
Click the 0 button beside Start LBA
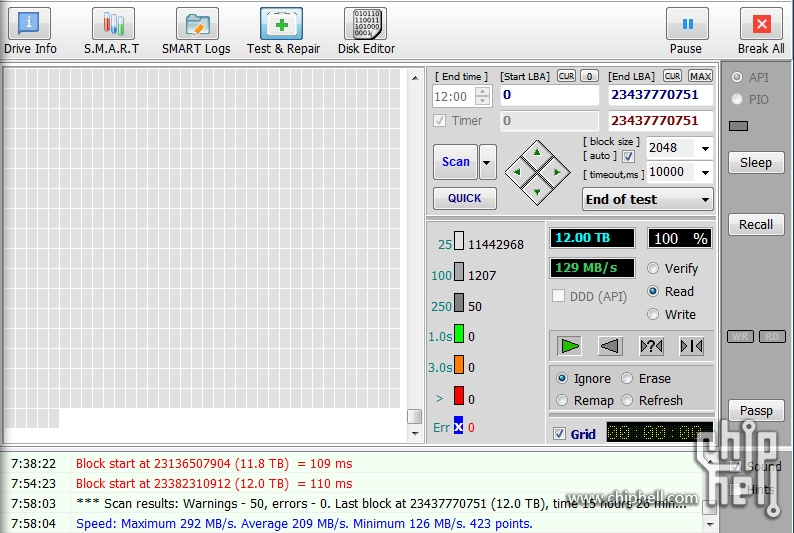point(589,76)
